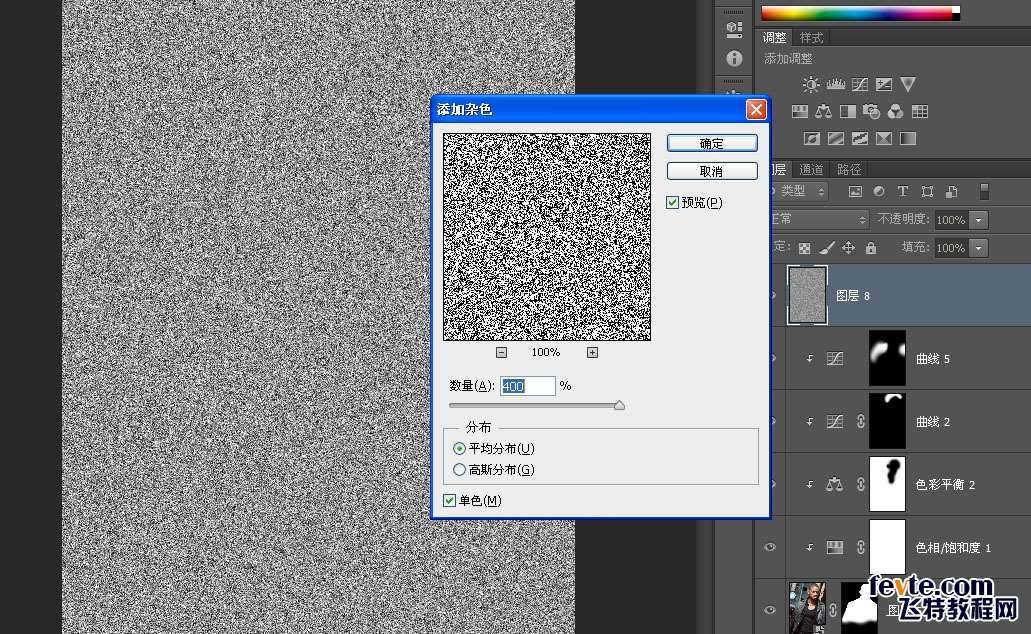Add a Black & White adjustment

pos(848,111)
